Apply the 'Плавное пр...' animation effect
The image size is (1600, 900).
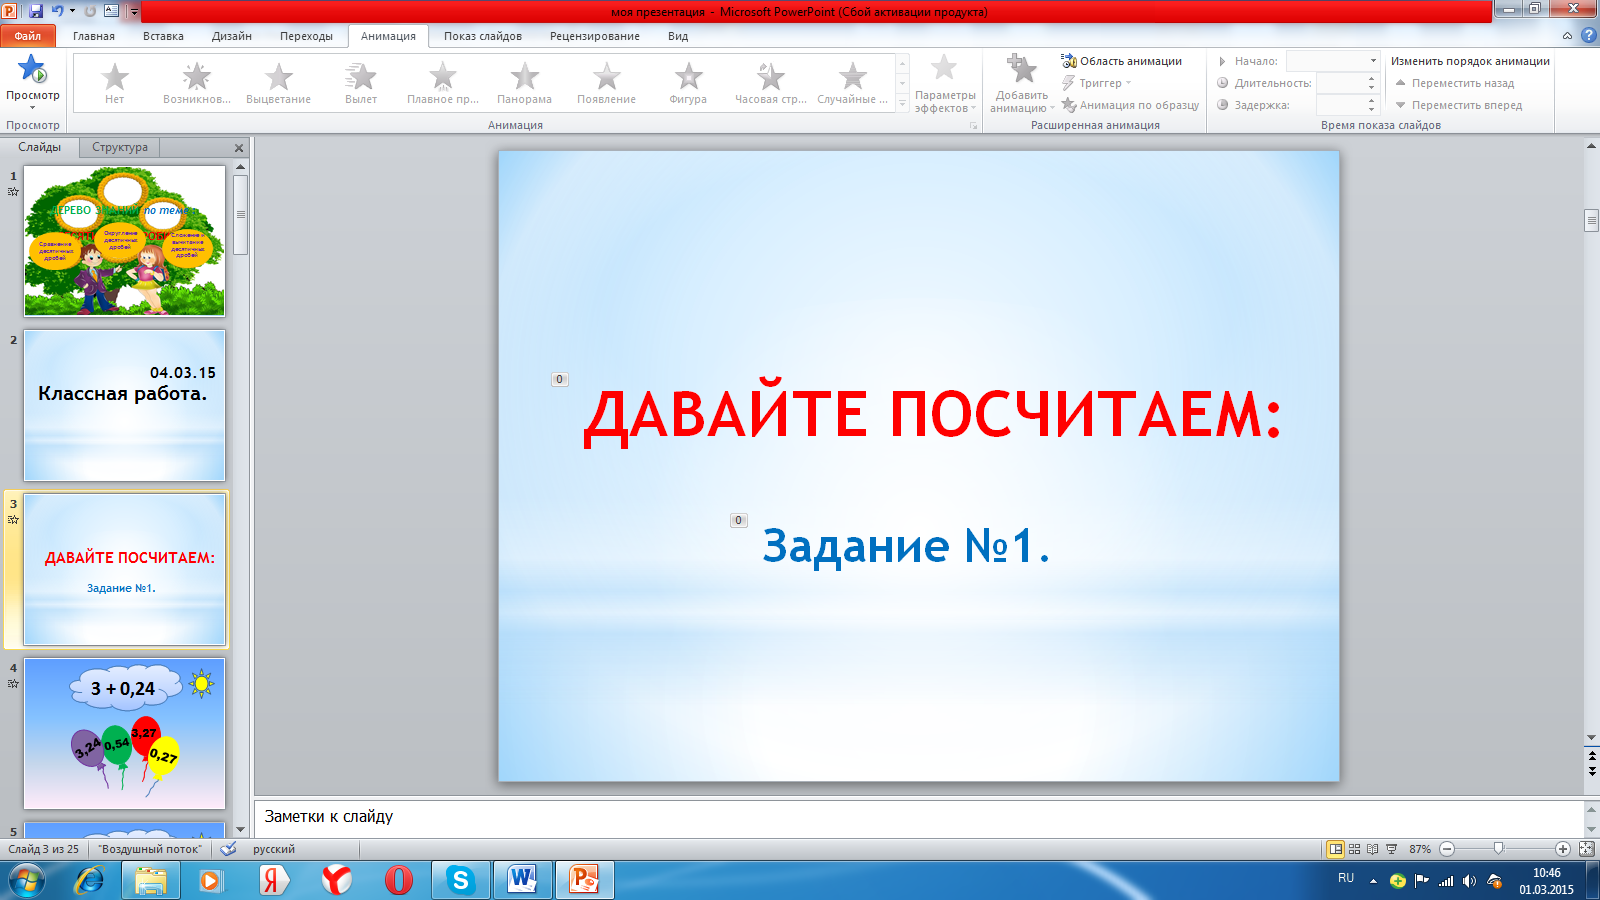[443, 82]
